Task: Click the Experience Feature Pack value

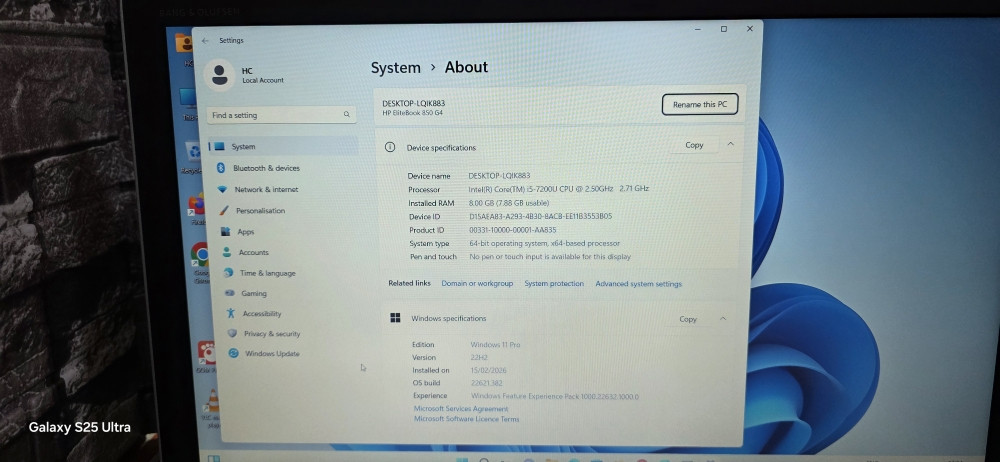Action: click(x=555, y=396)
